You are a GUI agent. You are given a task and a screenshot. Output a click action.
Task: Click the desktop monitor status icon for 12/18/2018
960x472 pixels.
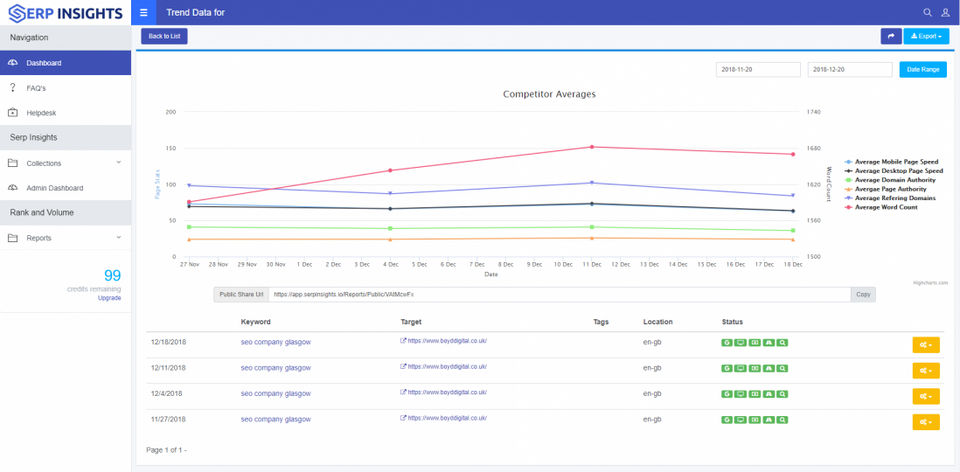[740, 342]
